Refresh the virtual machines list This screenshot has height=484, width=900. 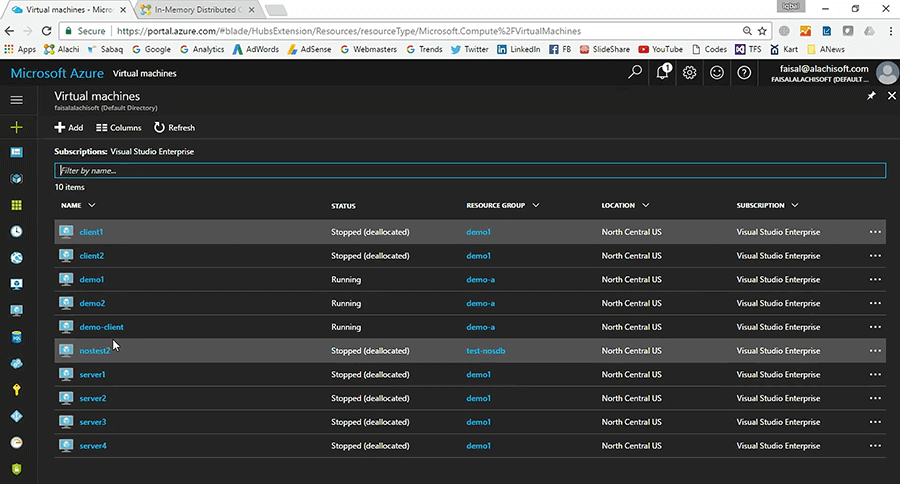click(x=174, y=127)
